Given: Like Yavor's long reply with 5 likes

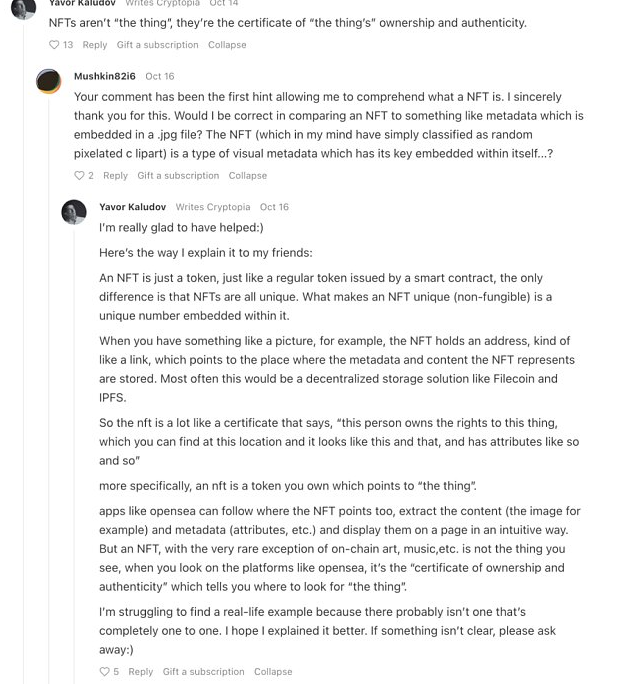Looking at the screenshot, I should 105,672.
